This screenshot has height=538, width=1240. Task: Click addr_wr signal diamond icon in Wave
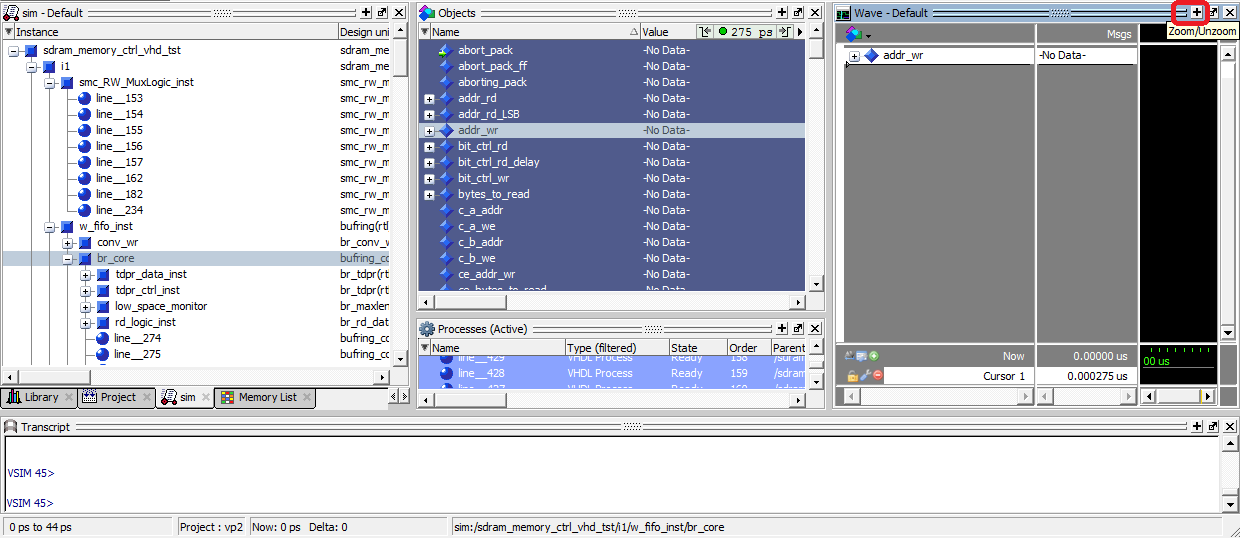tap(871, 56)
